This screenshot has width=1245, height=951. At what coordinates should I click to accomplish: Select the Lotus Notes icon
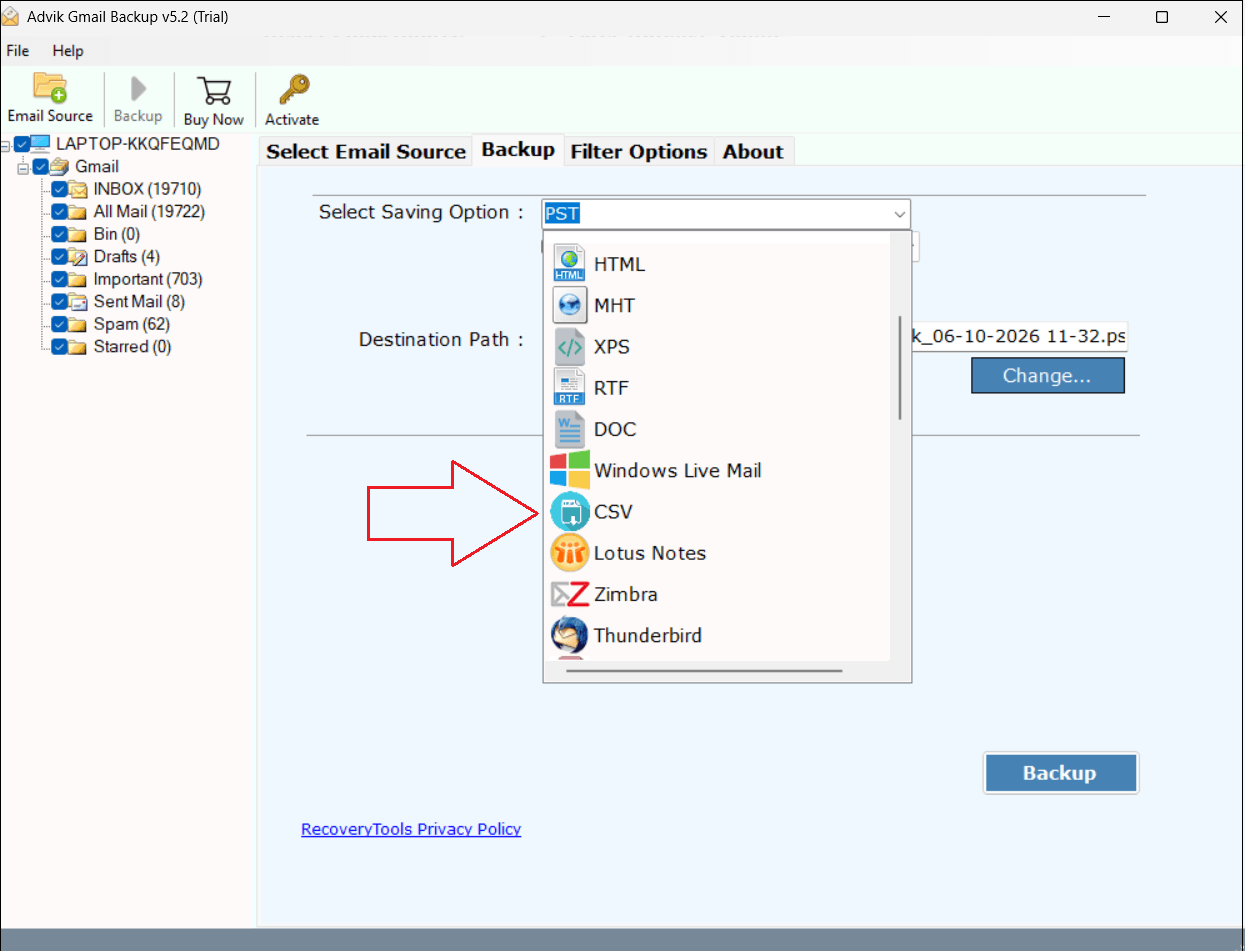click(x=570, y=553)
